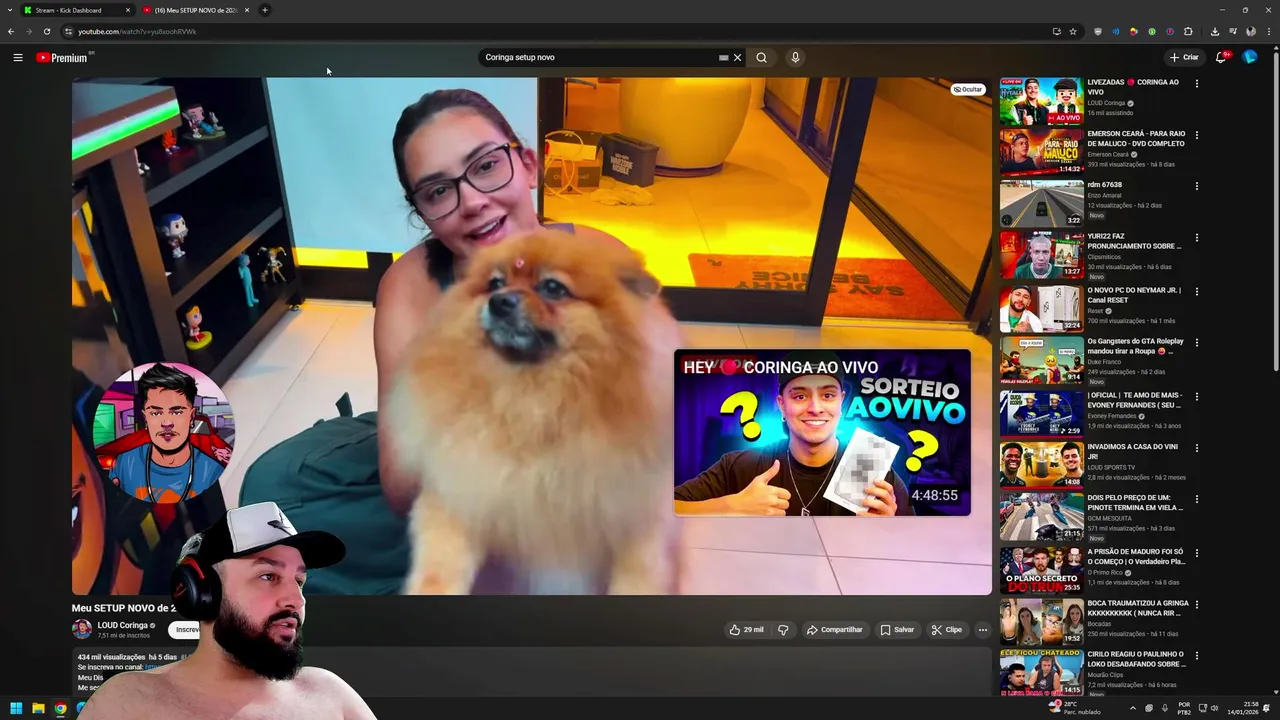
Task: Open the rdm 67638 video thumbnail
Action: pos(1041,204)
